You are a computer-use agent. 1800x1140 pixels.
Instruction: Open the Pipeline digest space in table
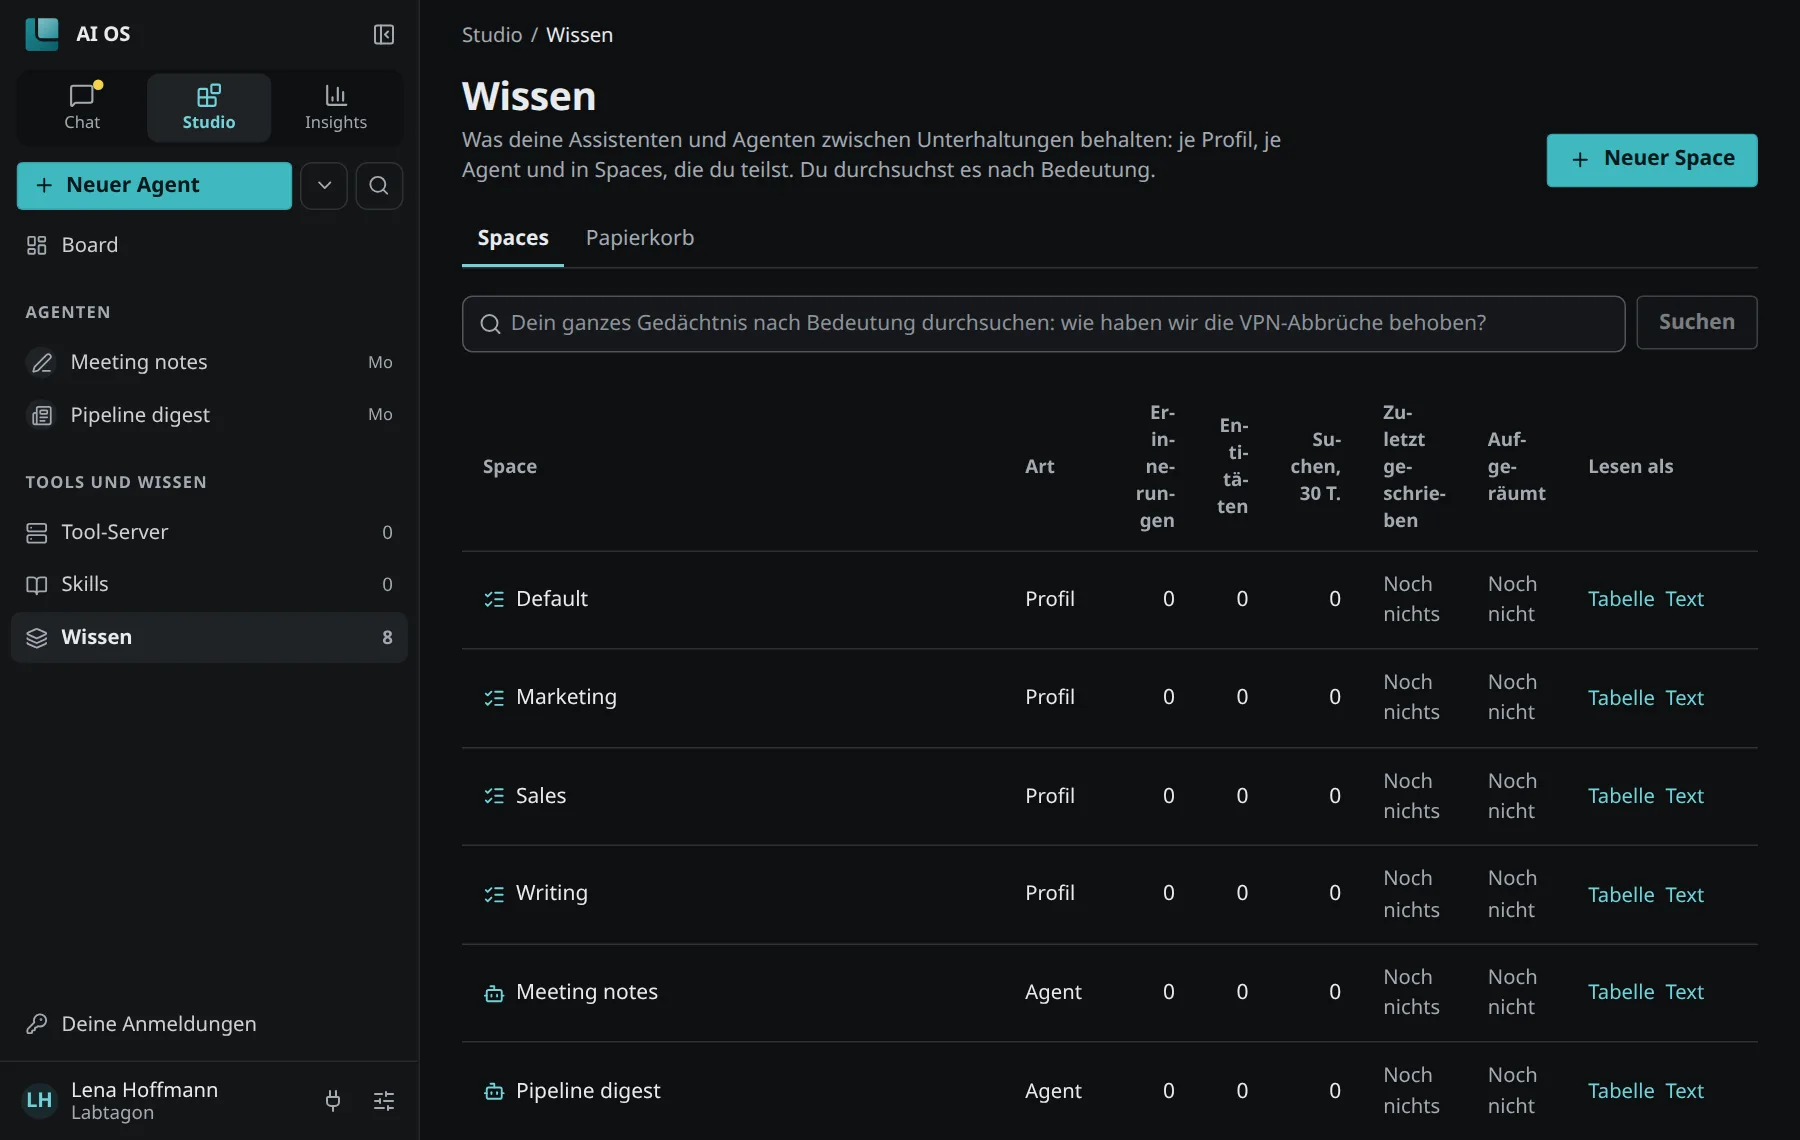(588, 1091)
